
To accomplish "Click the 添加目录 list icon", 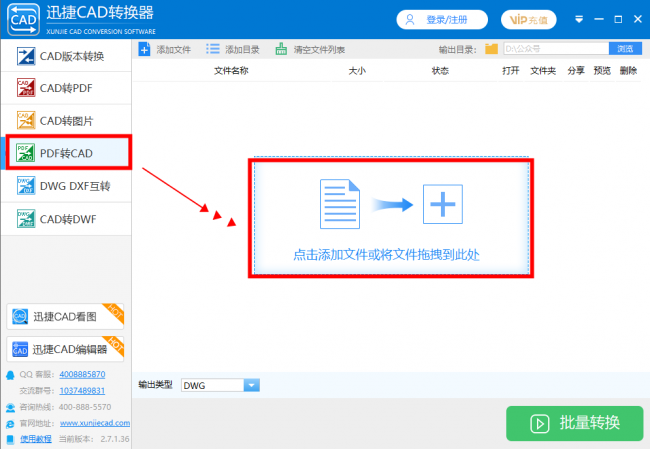I will [x=213, y=49].
